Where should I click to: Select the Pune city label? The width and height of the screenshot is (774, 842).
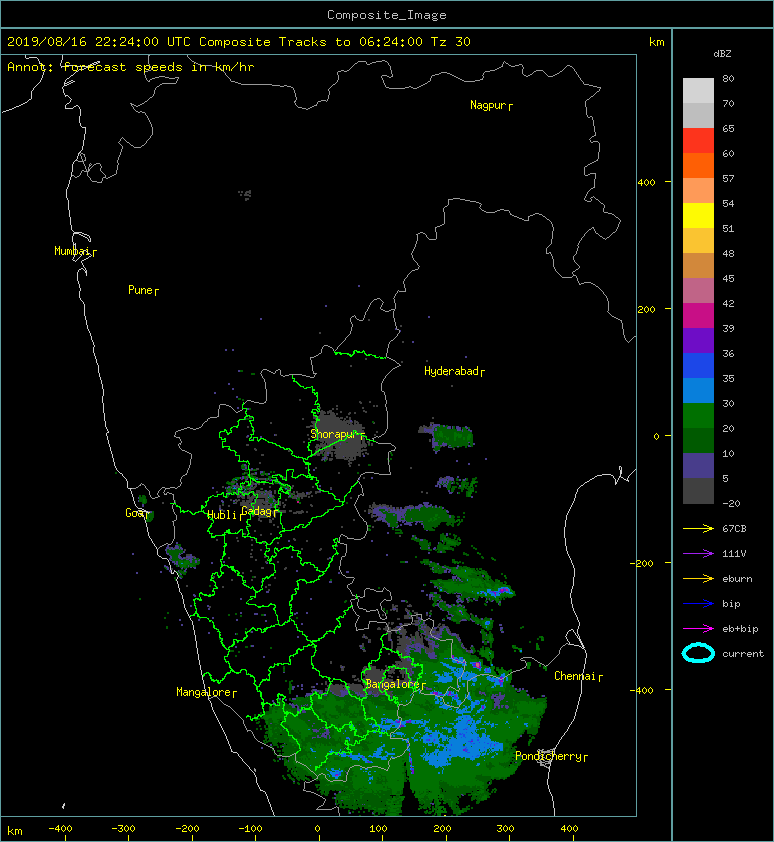tap(143, 290)
